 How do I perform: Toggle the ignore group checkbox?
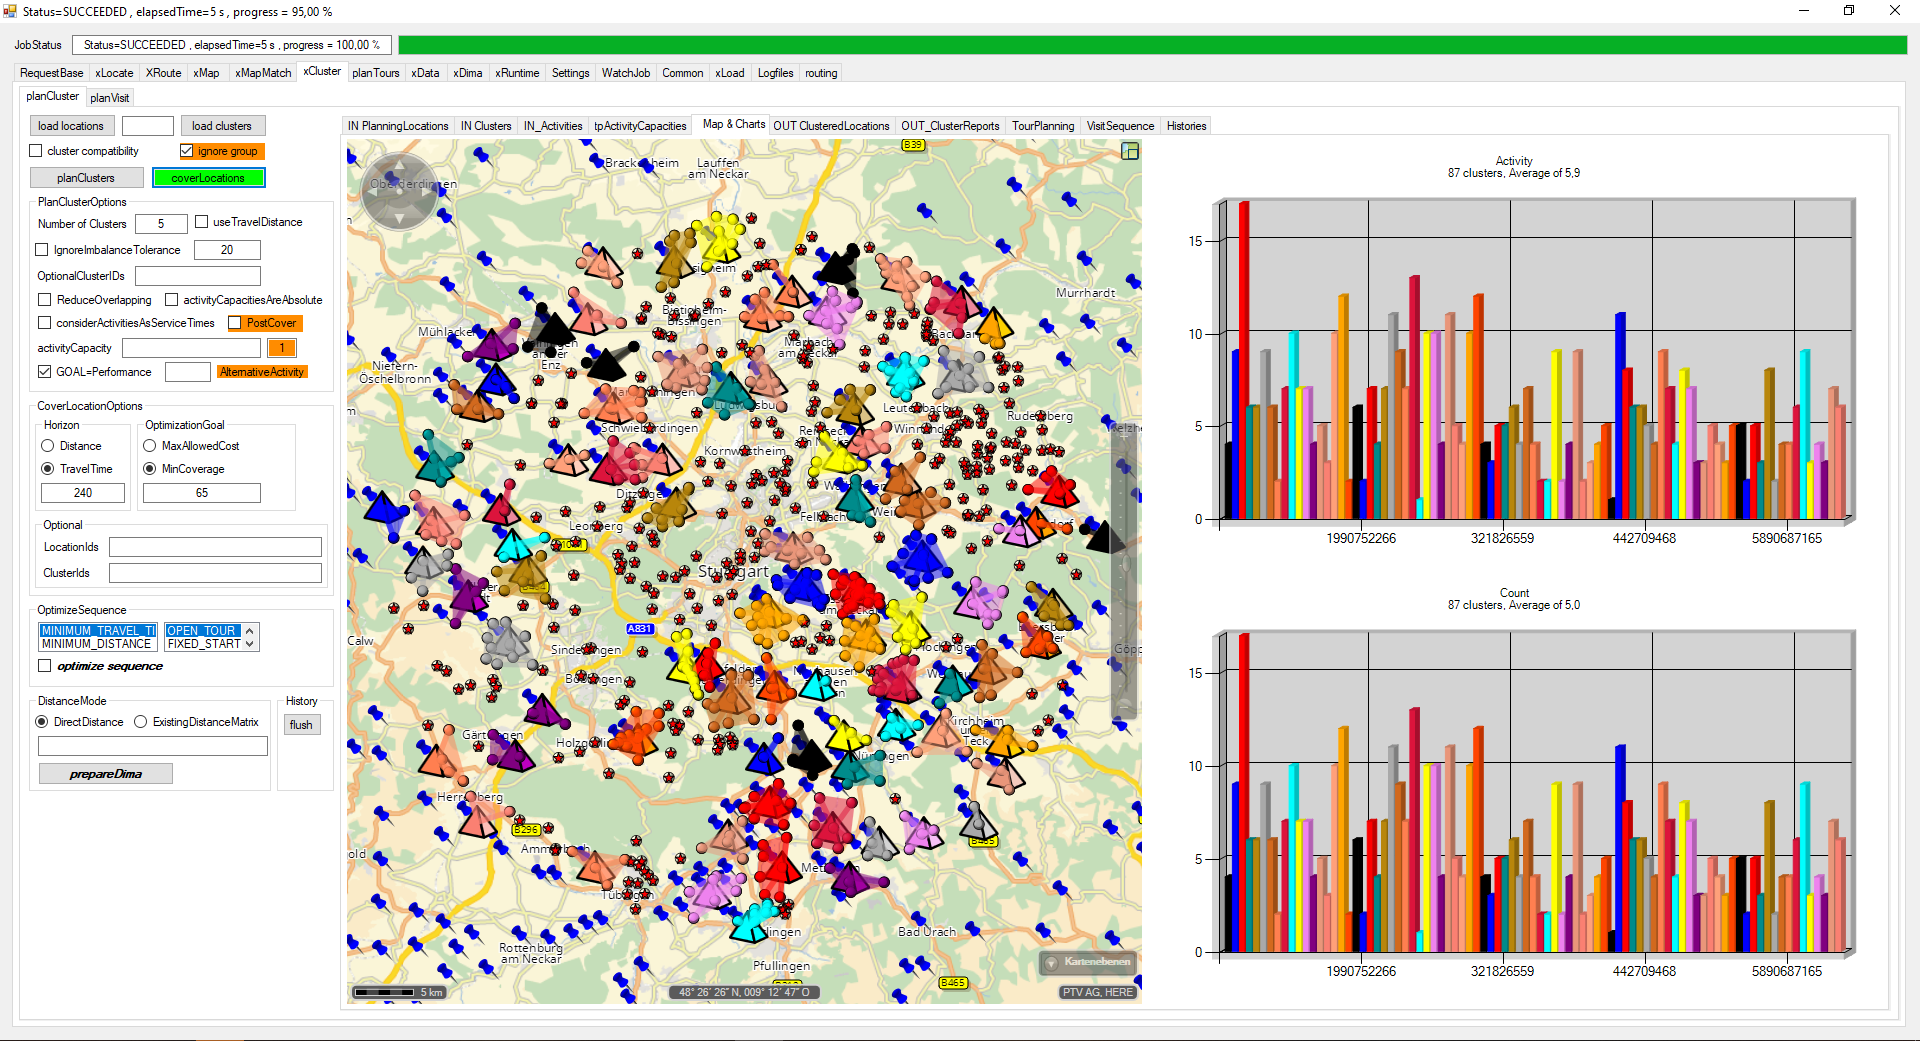(187, 151)
